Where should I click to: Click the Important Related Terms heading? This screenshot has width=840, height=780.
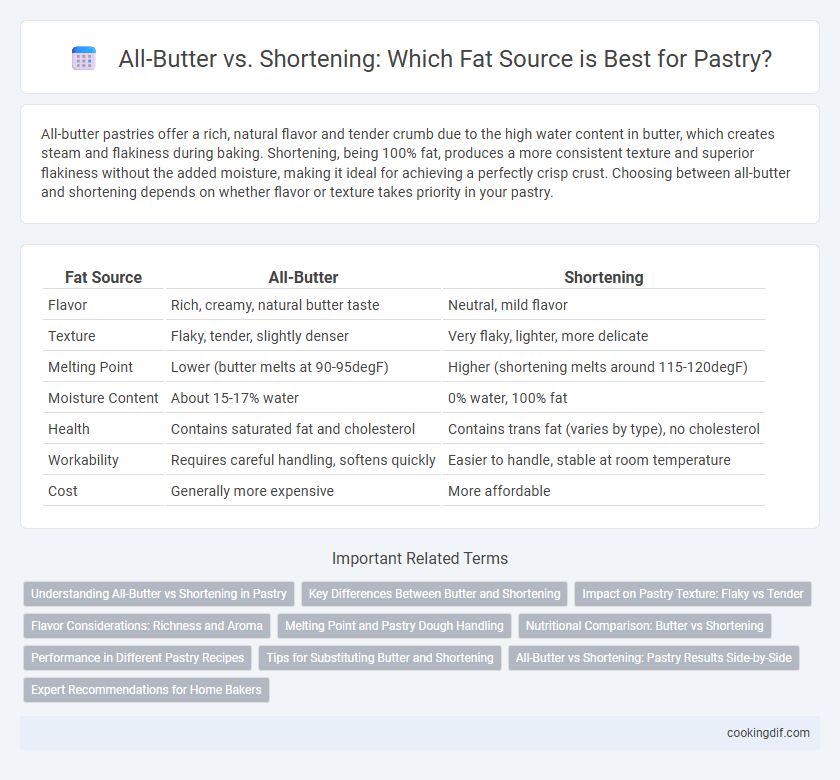[420, 558]
